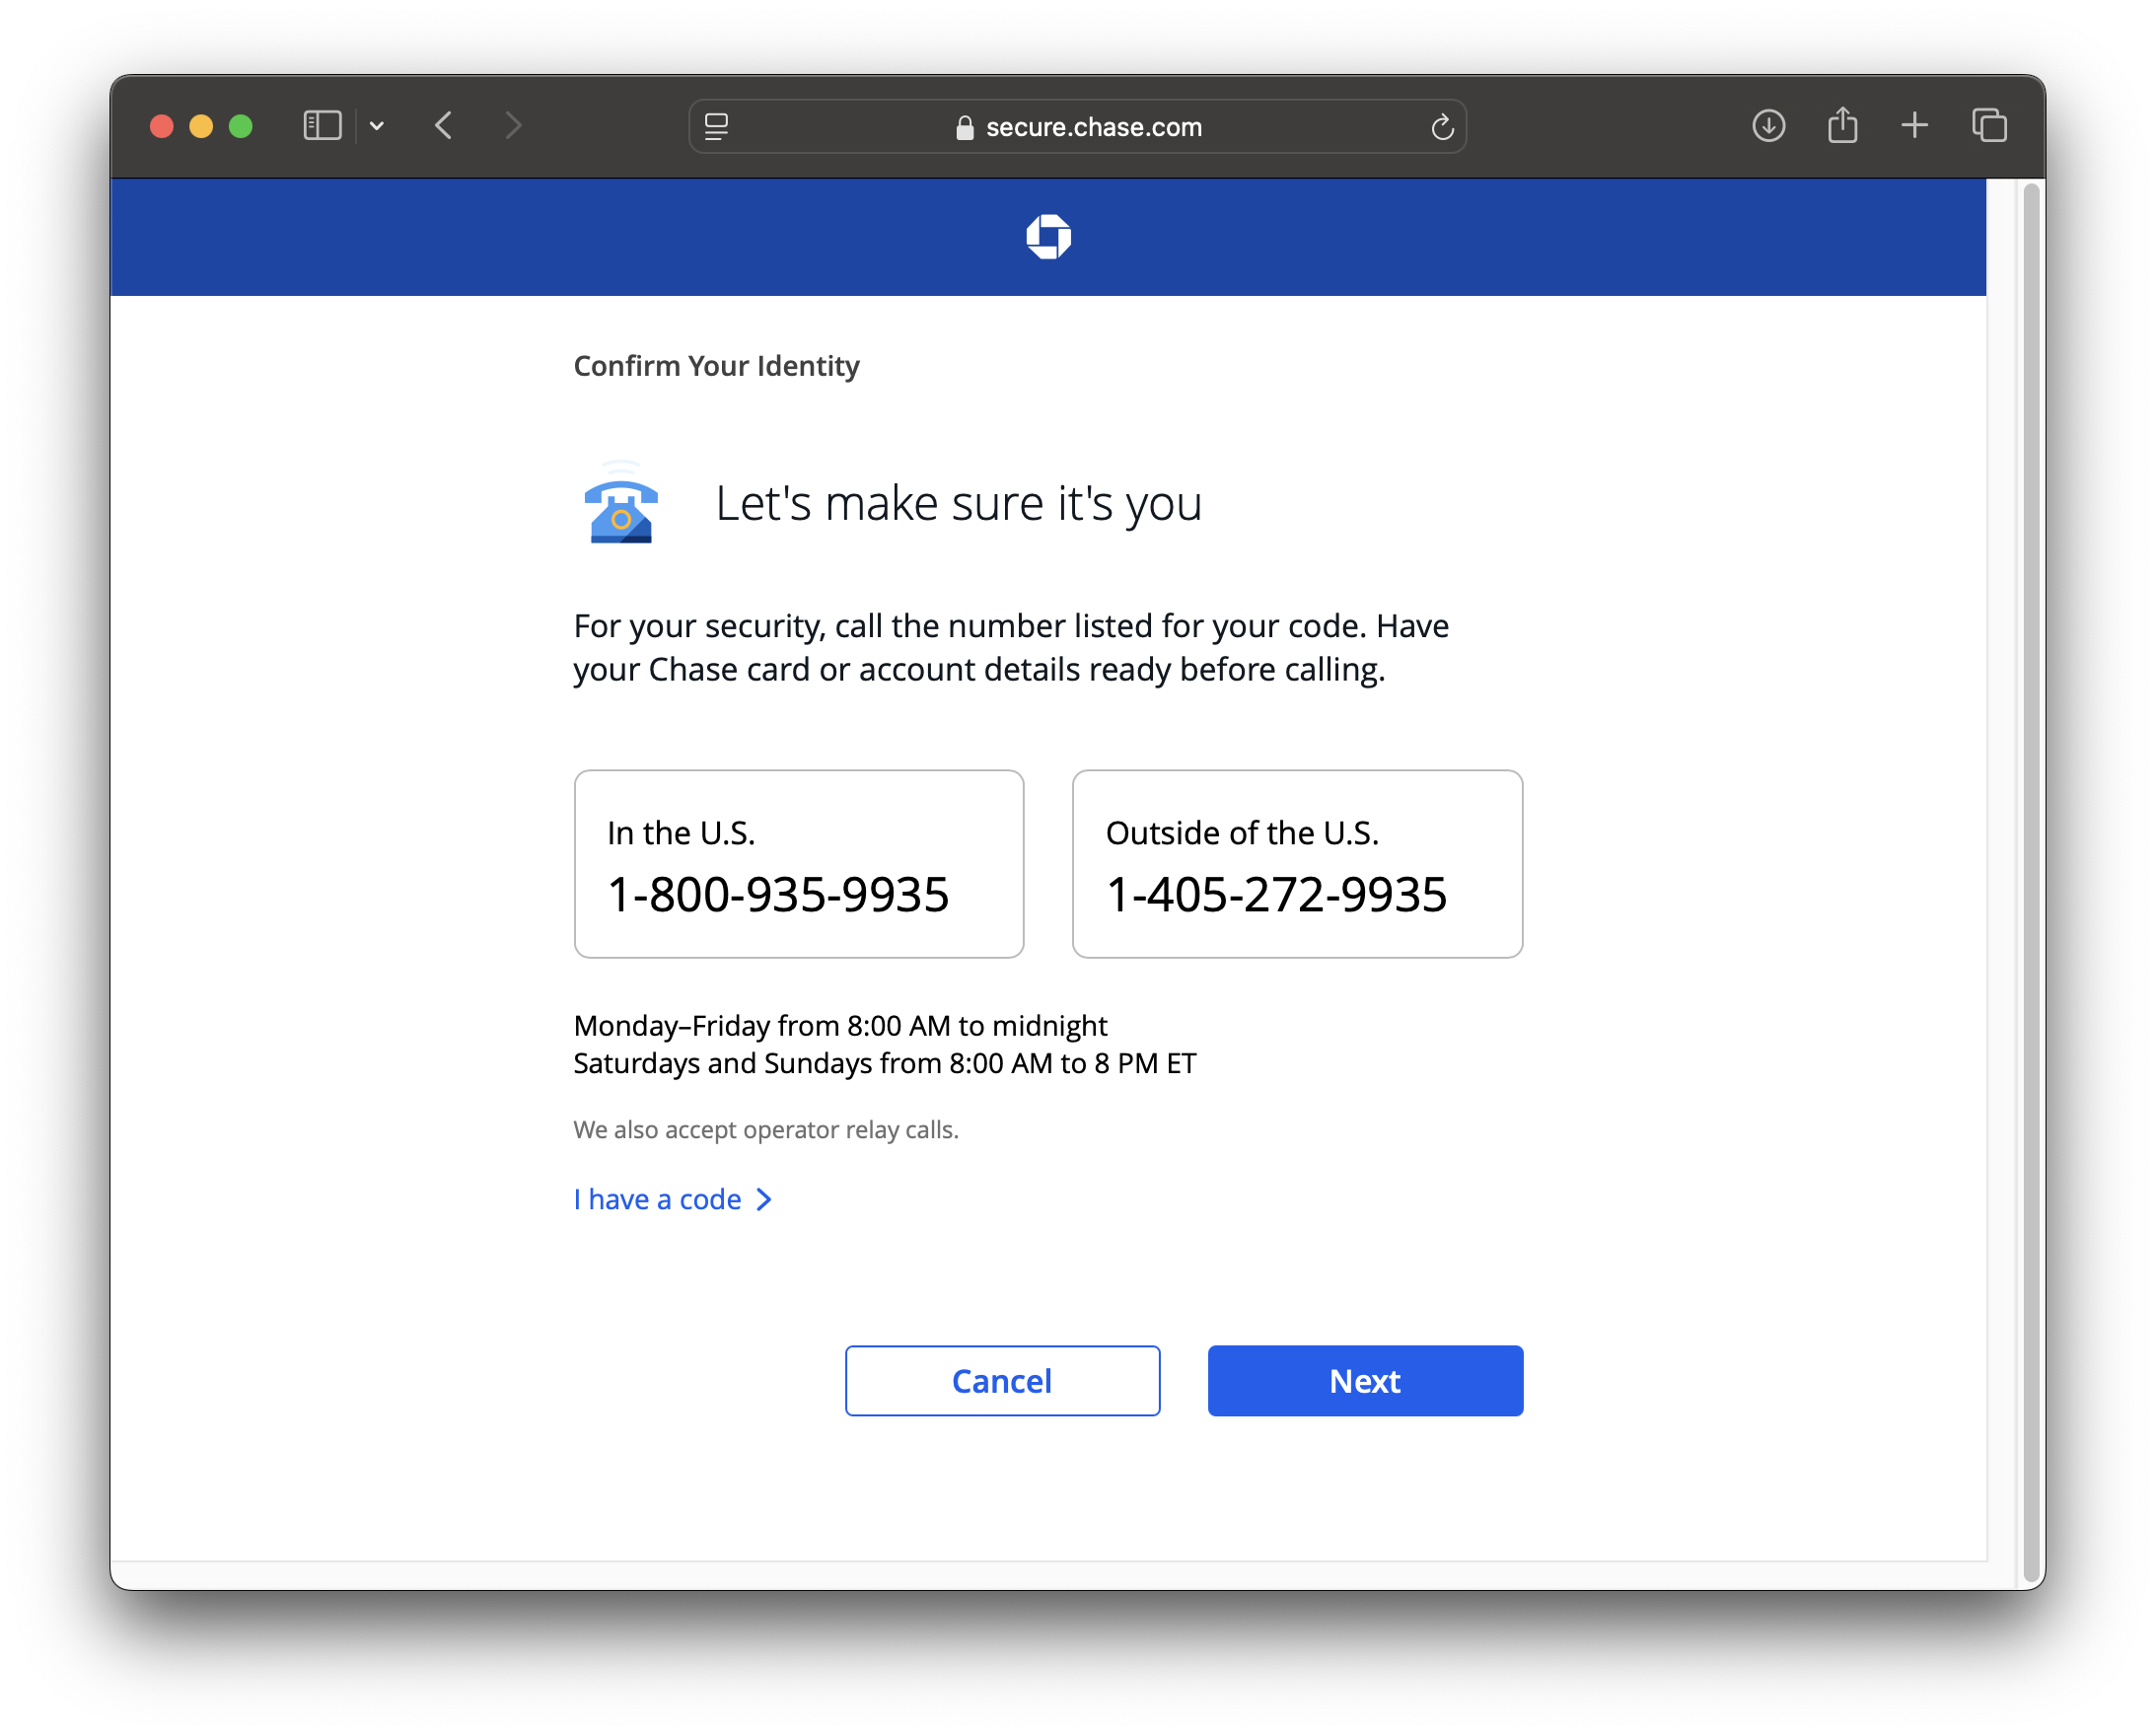Select the In the U.S. phone number card

[799, 864]
